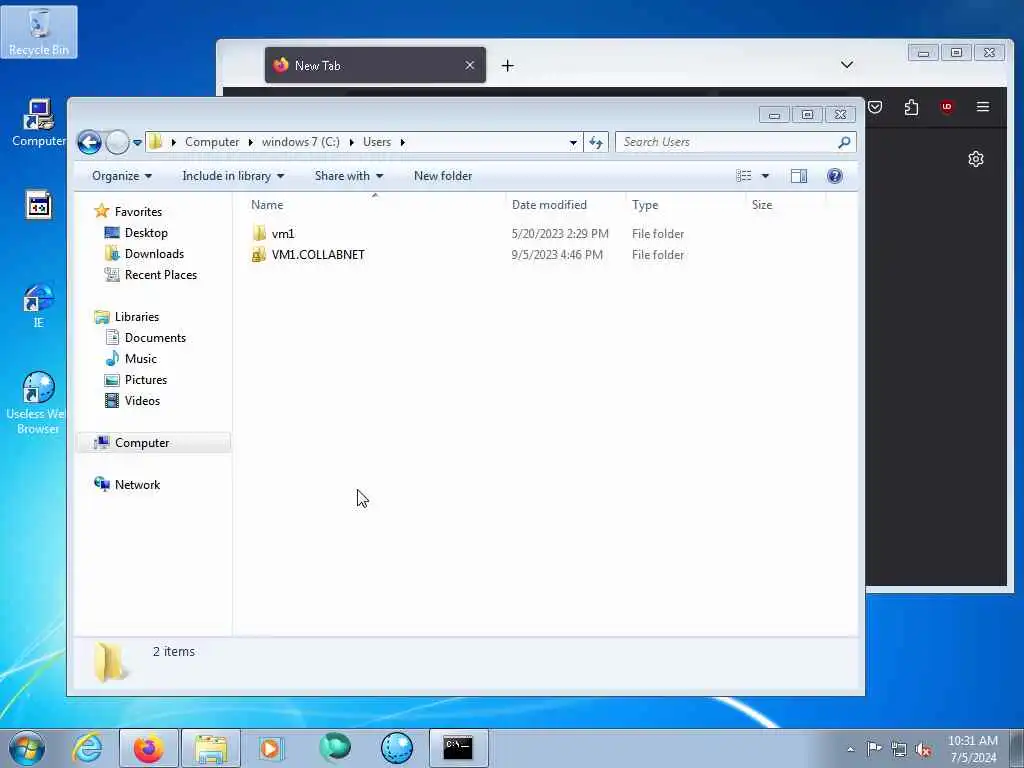Image resolution: width=1024 pixels, height=768 pixels.
Task: Sort by the Size column header
Action: (x=786, y=204)
